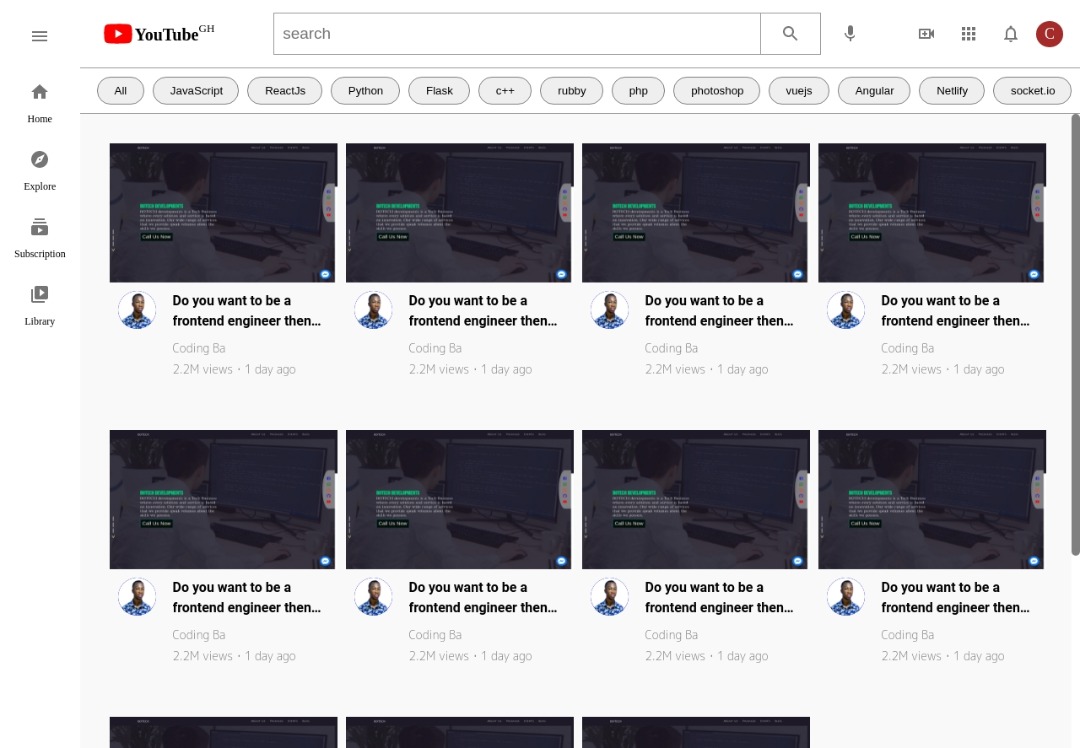
Task: Open Library in the sidebar
Action: tap(39, 306)
